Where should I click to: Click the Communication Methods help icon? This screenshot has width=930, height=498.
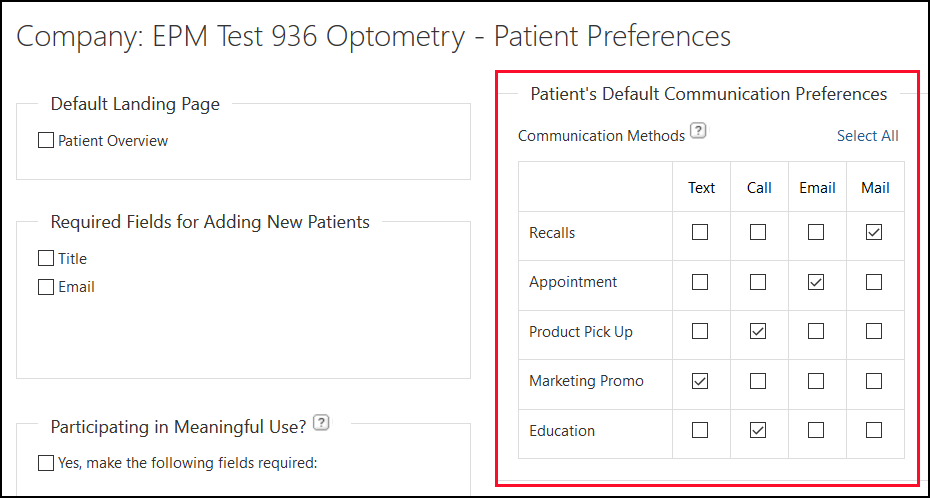click(x=699, y=131)
